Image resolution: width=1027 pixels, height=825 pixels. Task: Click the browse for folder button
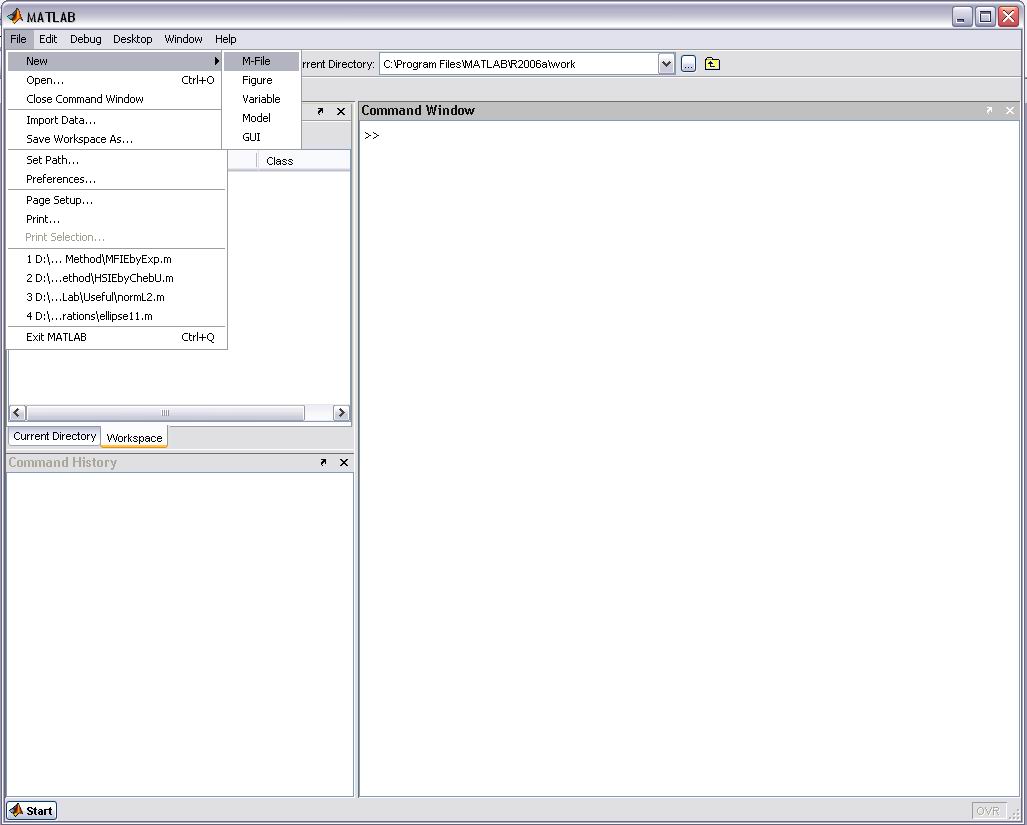[x=688, y=64]
